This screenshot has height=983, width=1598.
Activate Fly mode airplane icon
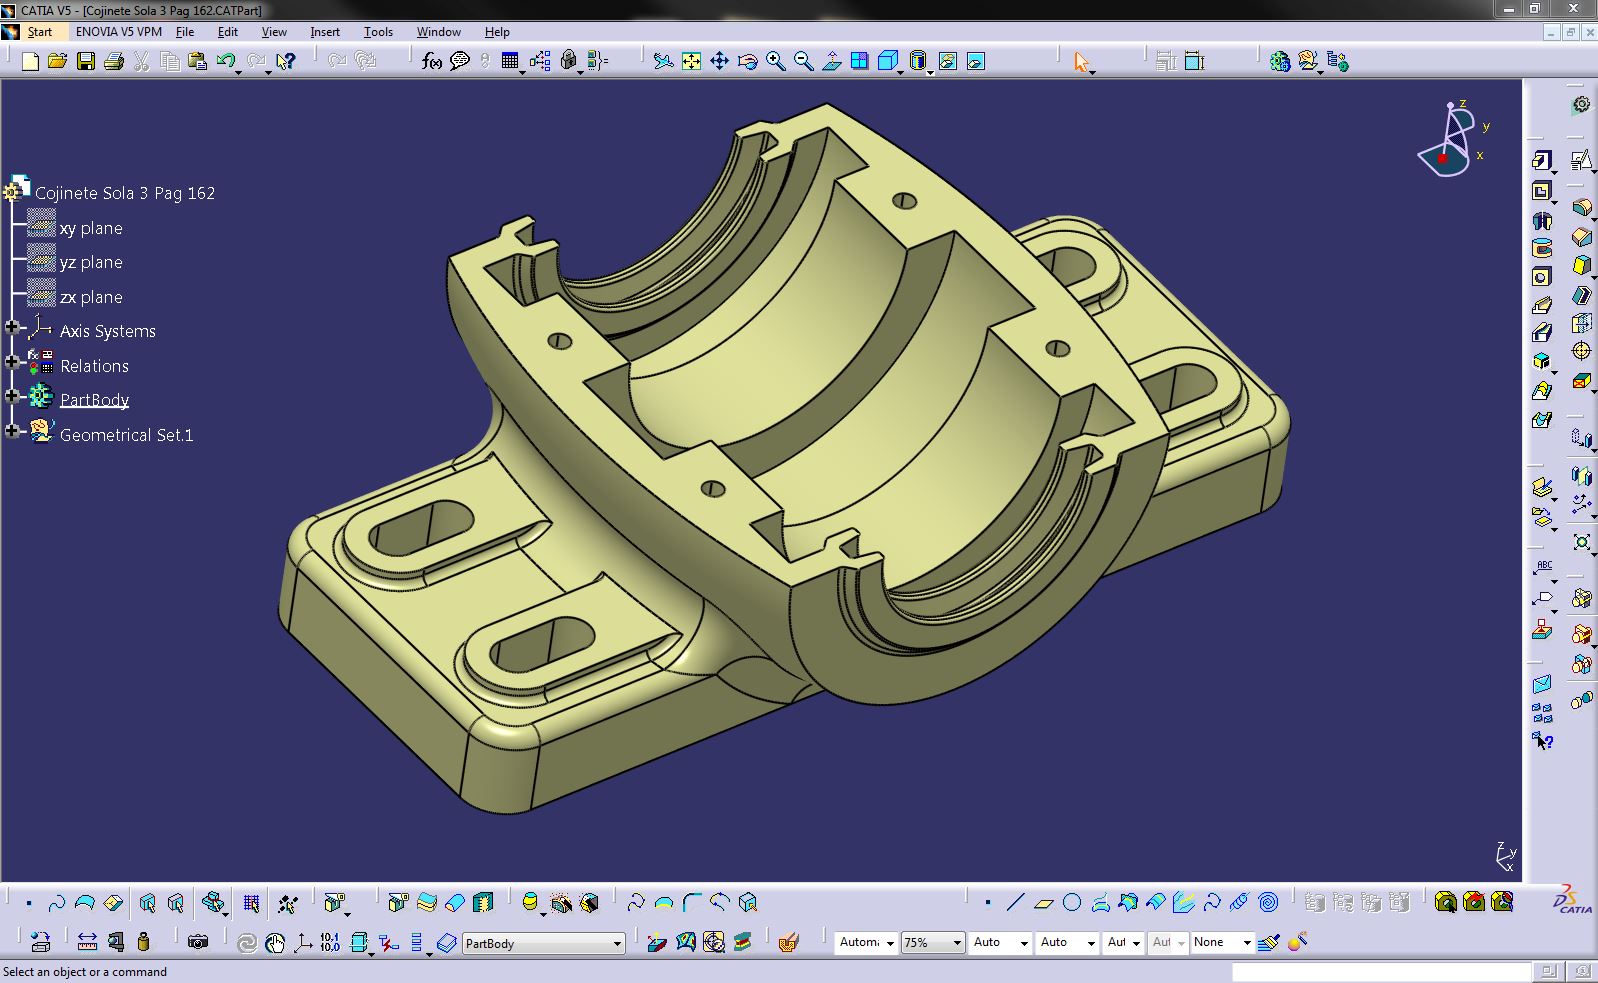(663, 62)
